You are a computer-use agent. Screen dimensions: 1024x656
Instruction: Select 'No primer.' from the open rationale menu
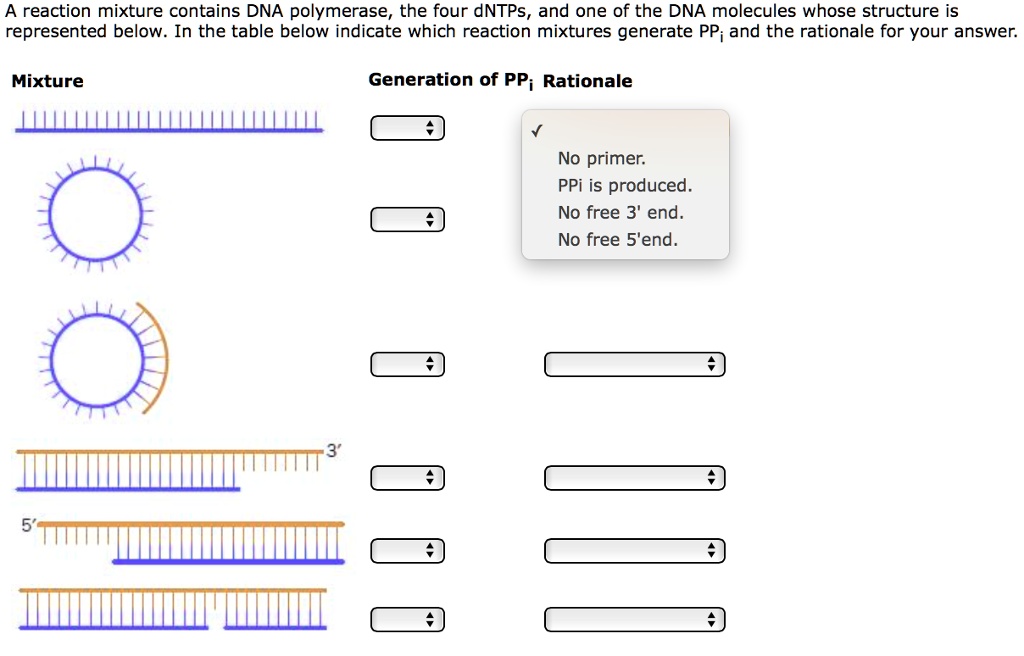pos(602,158)
